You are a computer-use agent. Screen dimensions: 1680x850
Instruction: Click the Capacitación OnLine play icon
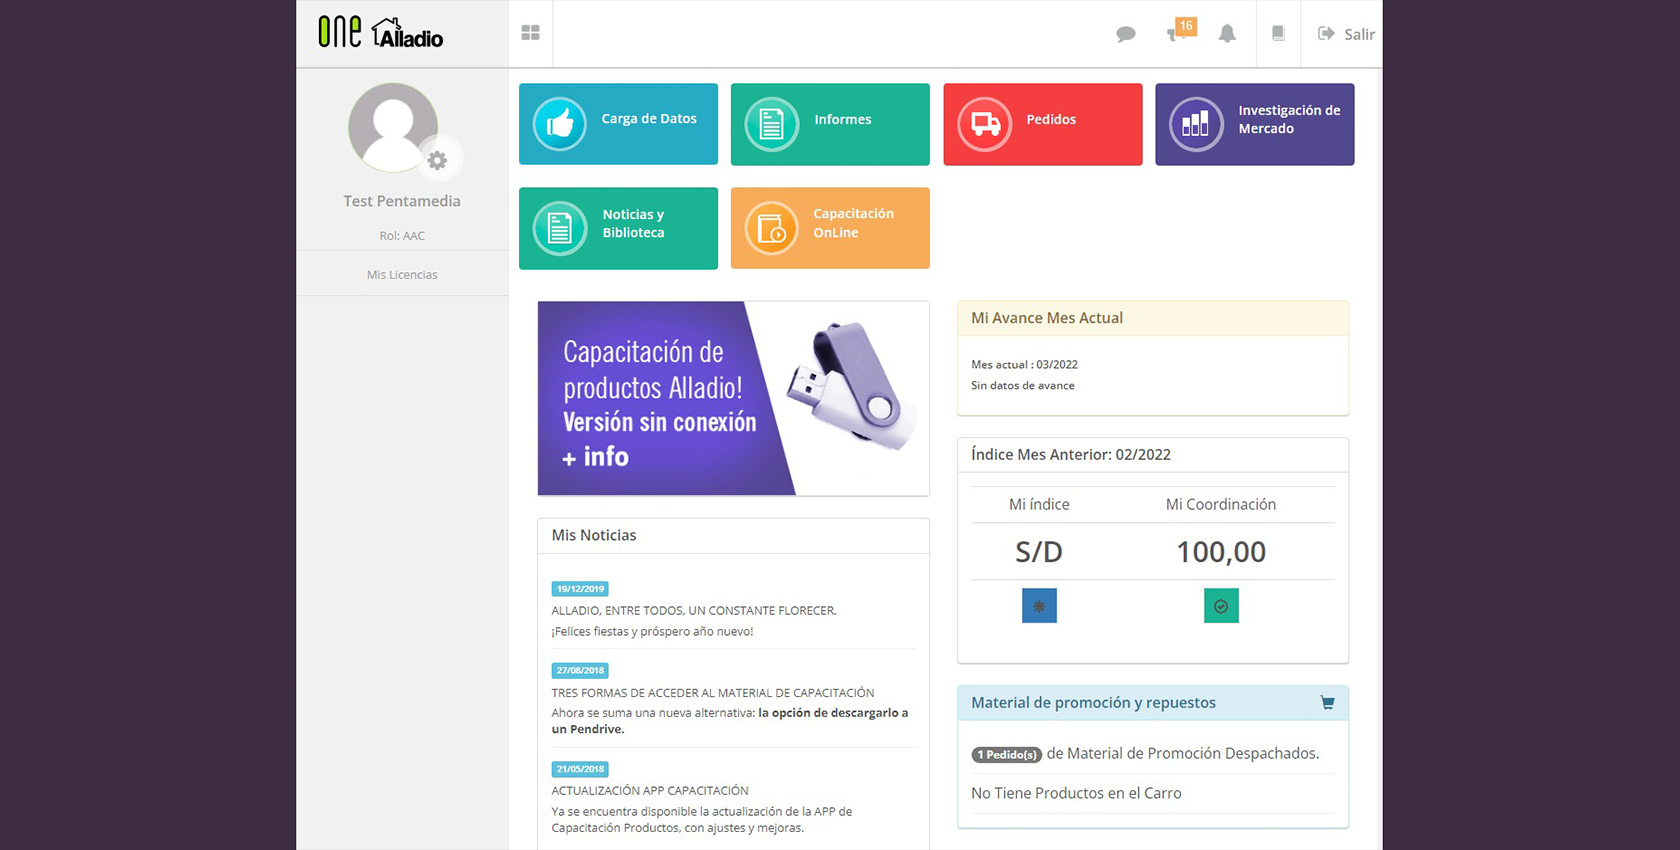point(772,228)
